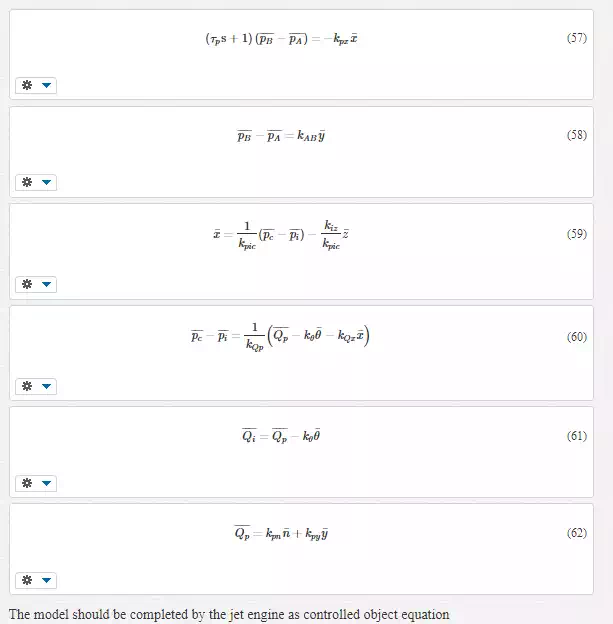This screenshot has width=613, height=624.
Task: Open the dropdown arrow below equation 62
Action: 47,580
